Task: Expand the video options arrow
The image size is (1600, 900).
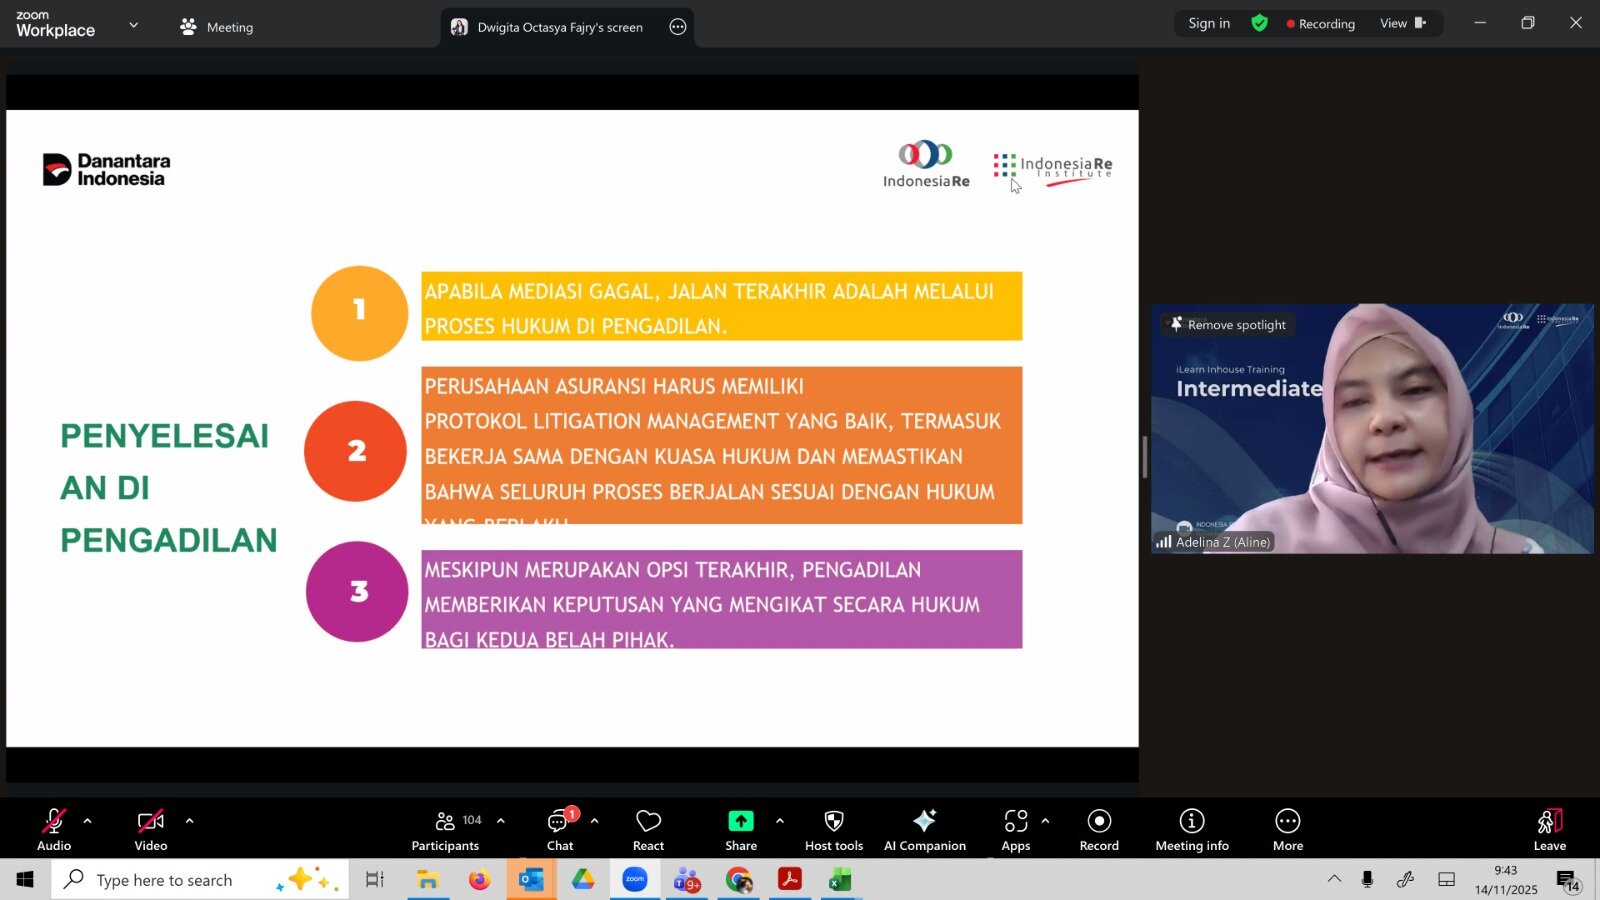Action: point(189,821)
